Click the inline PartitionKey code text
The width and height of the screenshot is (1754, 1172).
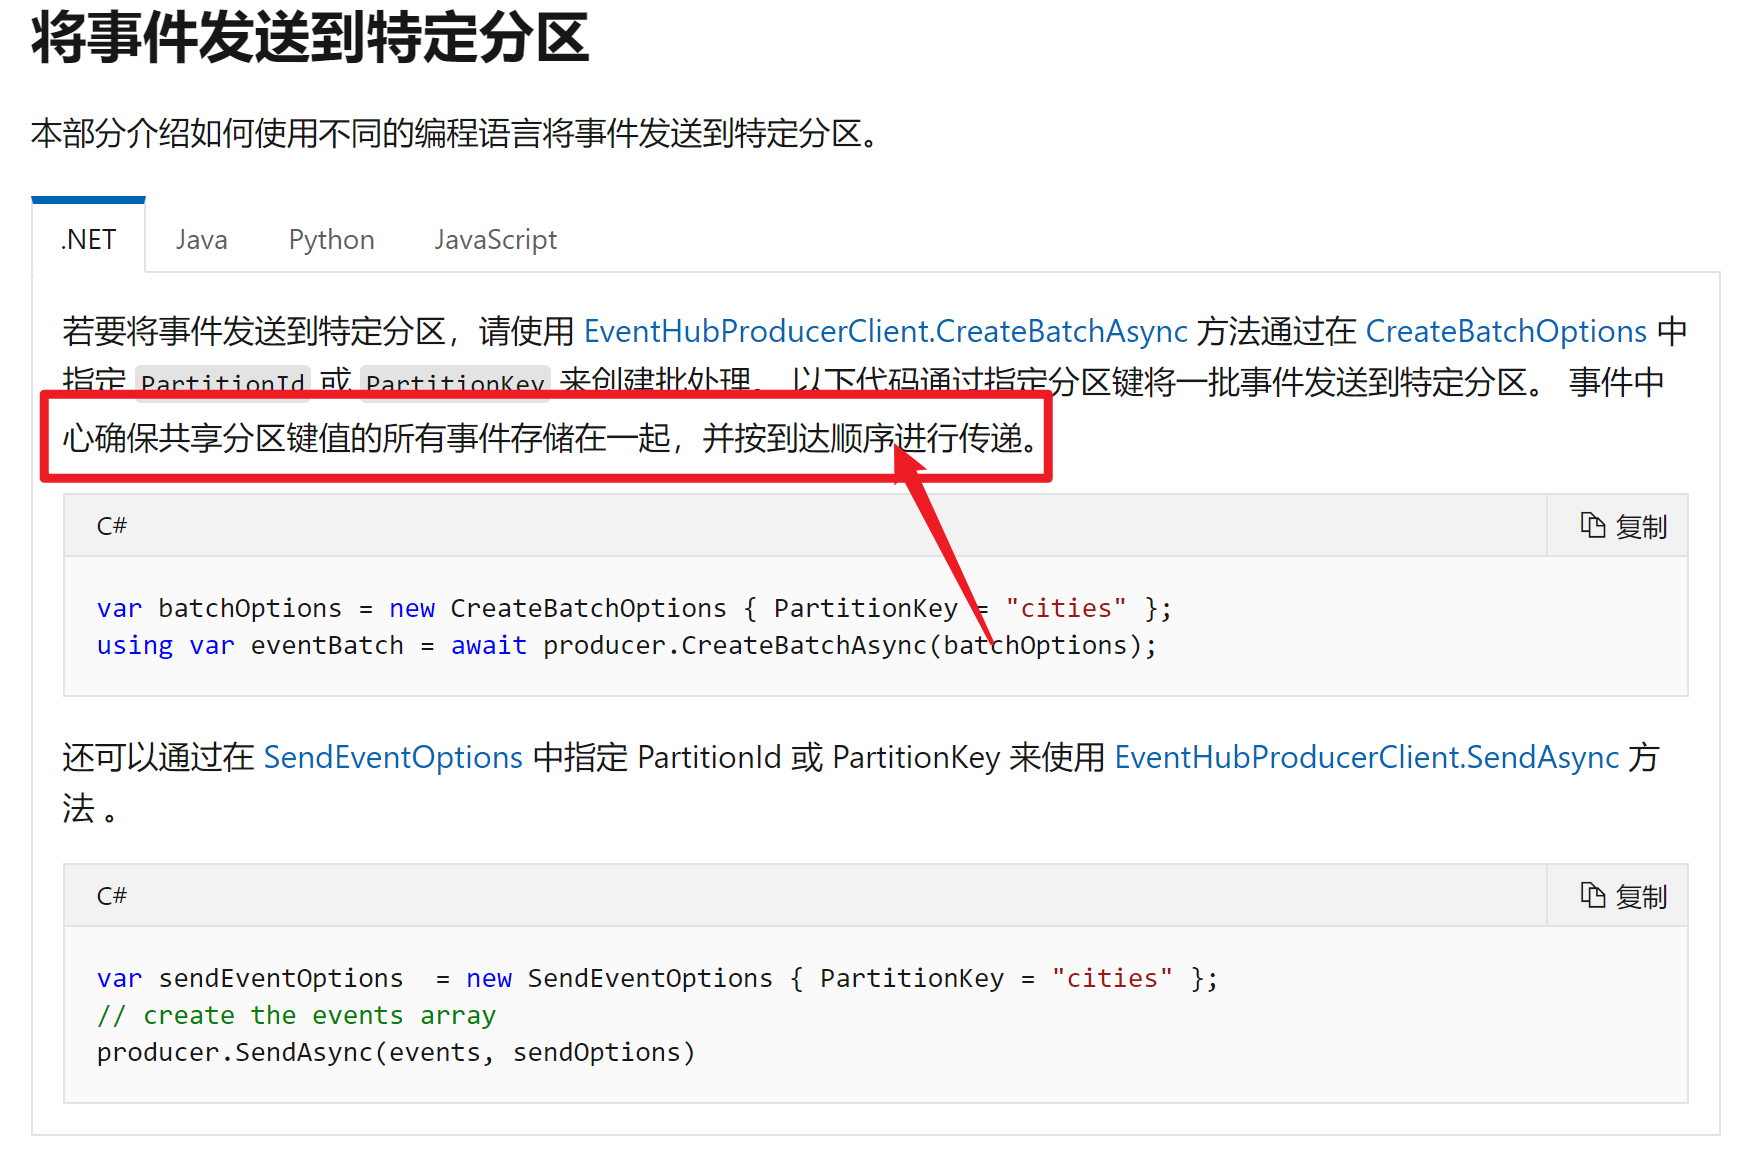click(455, 383)
